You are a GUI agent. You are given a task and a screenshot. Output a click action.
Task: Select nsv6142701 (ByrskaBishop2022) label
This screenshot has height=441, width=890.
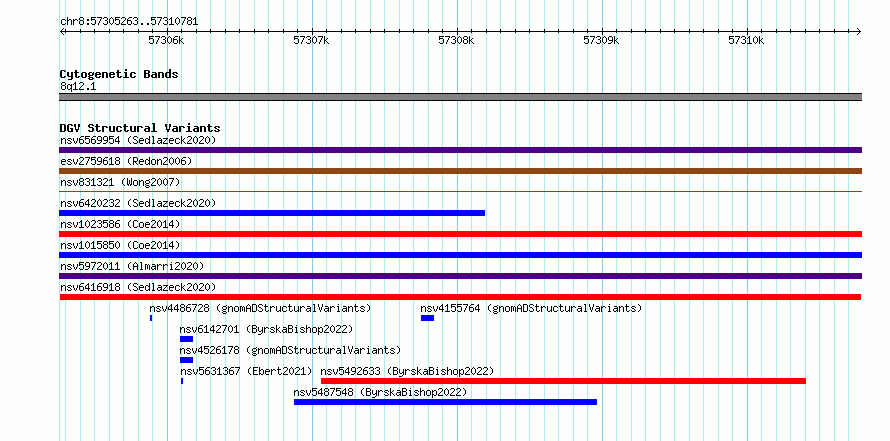coord(266,329)
